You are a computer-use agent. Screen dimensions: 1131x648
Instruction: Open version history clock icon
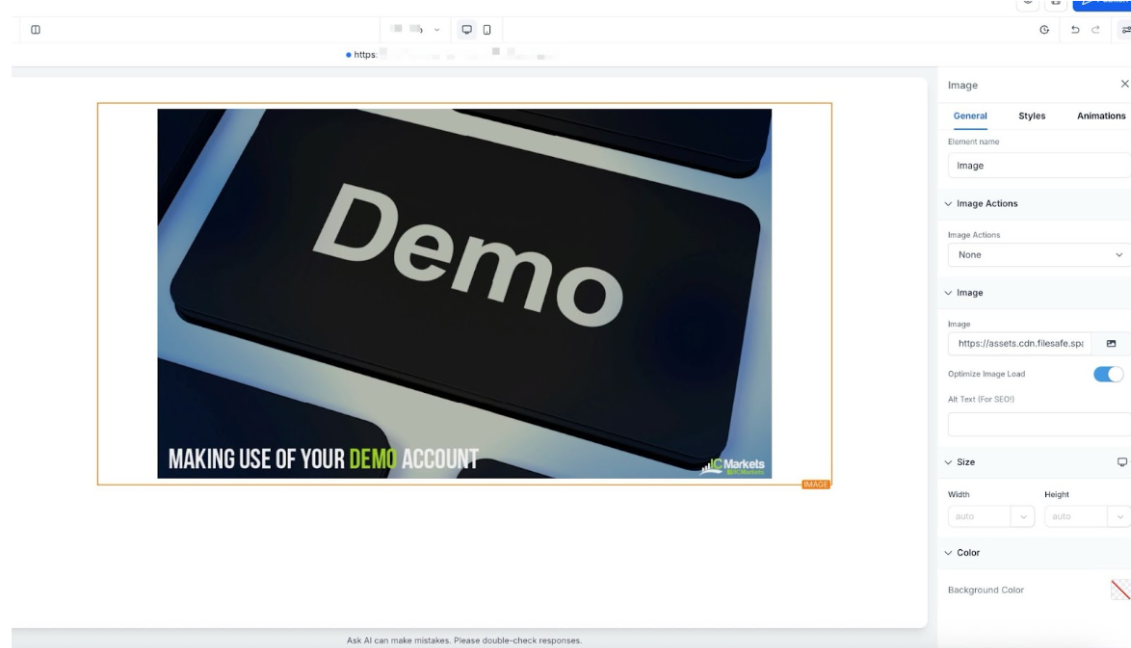coord(1045,31)
